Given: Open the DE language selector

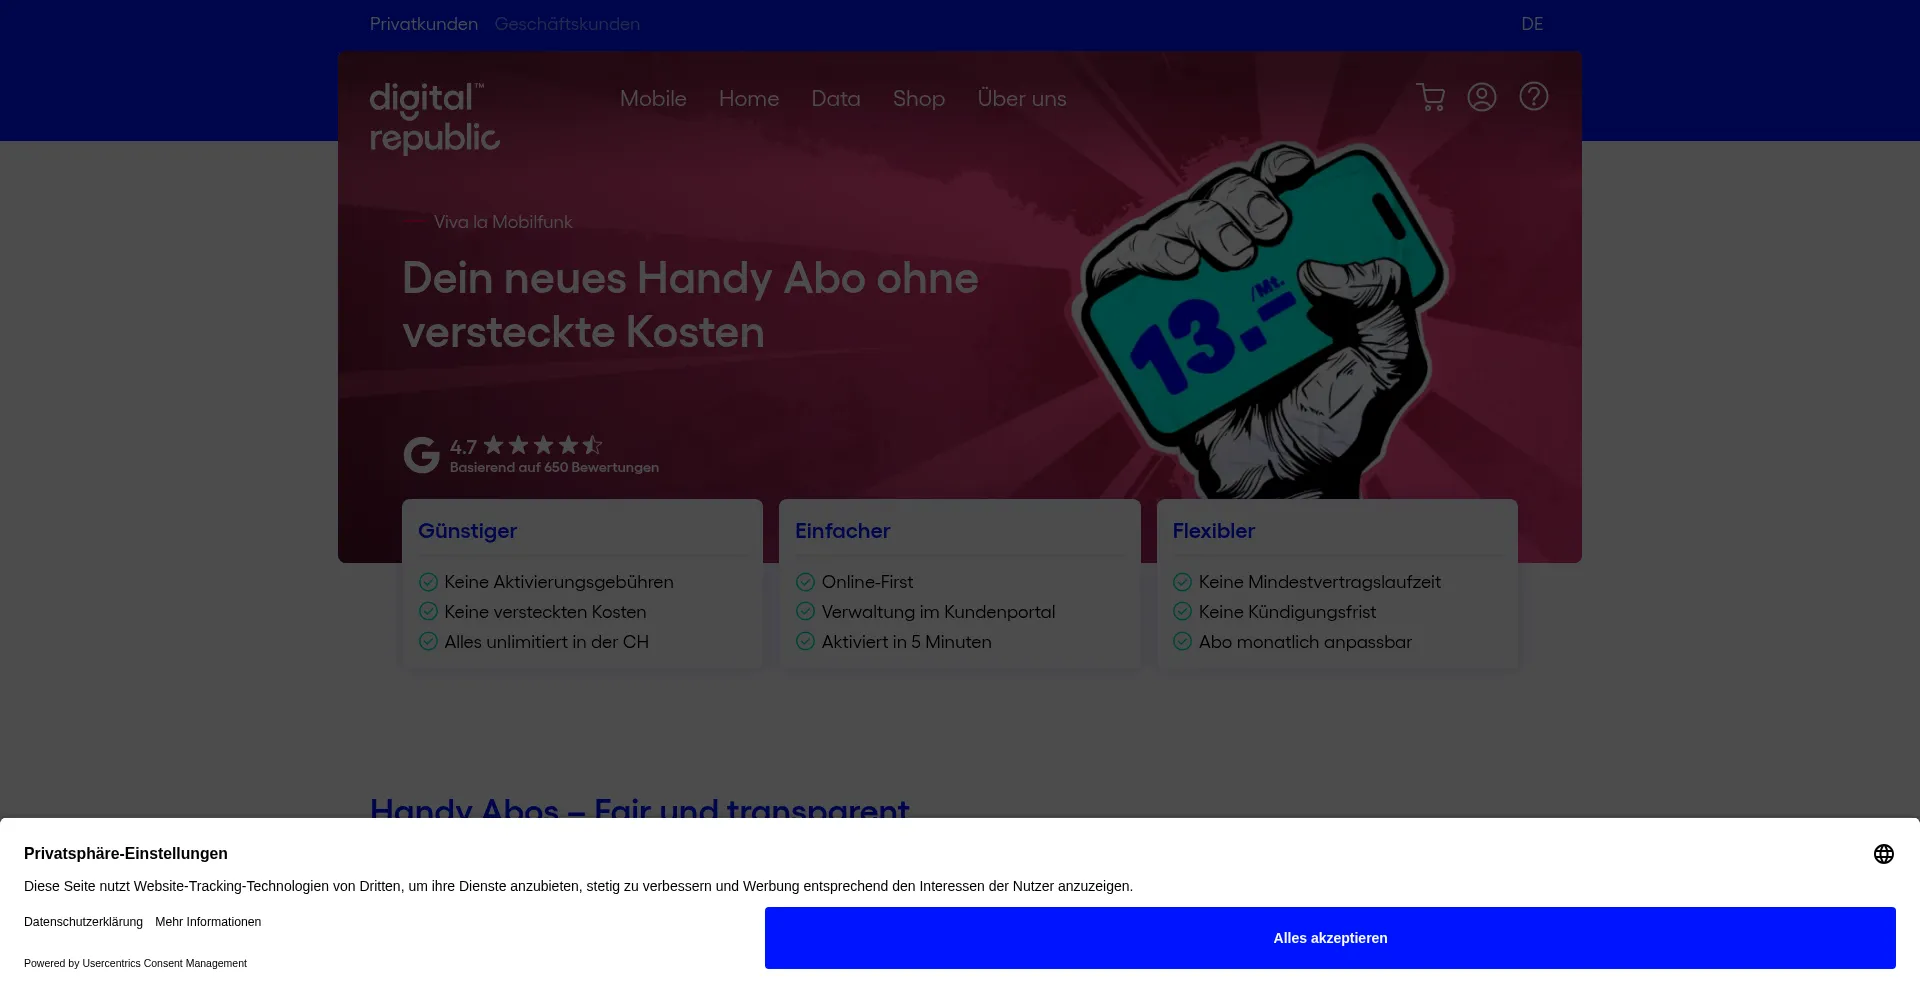Looking at the screenshot, I should tap(1531, 24).
